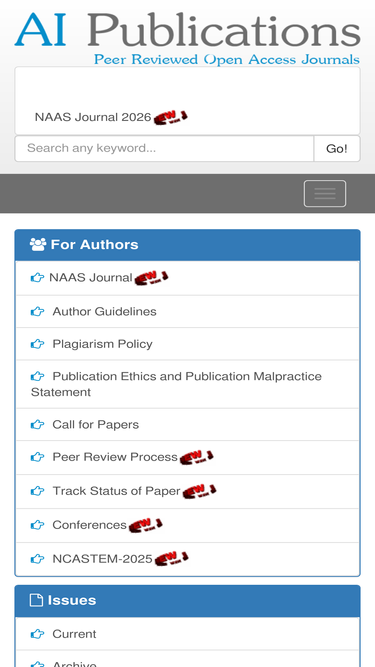Click the hand pointer icon beside Author Guidelines
375x667 pixels.
click(x=37, y=312)
